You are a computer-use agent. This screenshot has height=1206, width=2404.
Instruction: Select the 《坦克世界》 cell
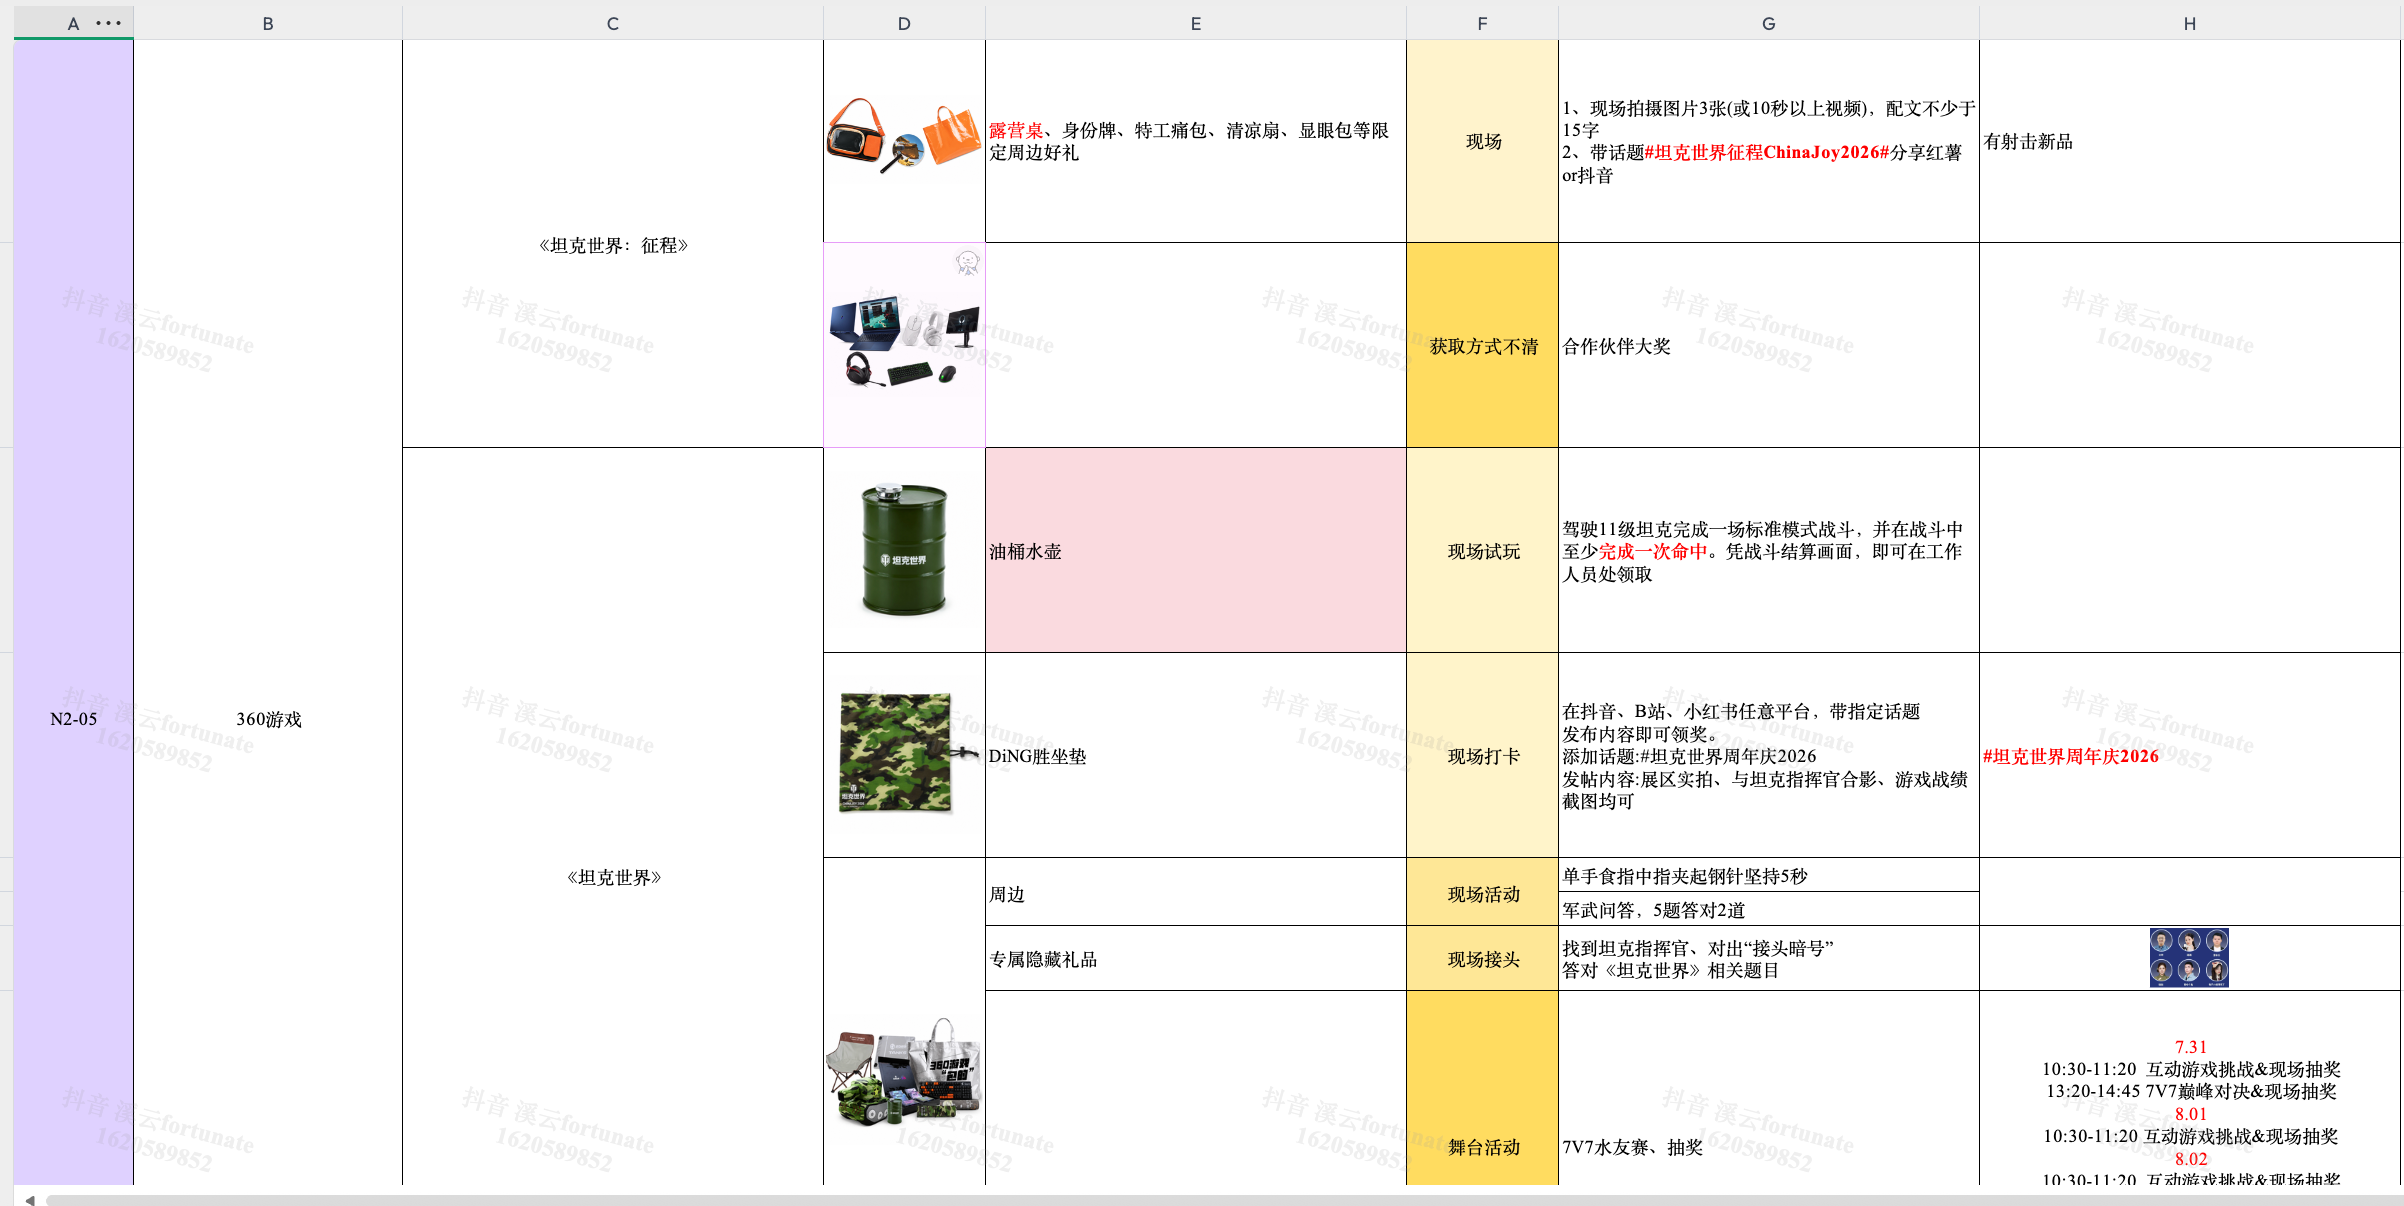(613, 816)
